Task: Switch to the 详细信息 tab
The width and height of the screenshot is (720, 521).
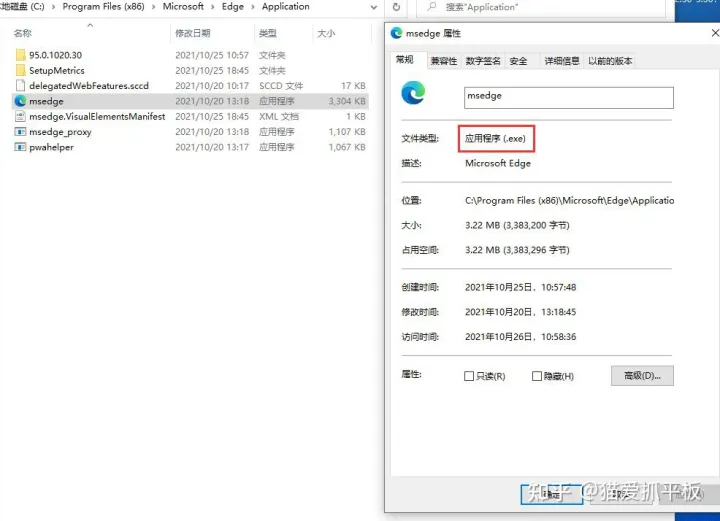Action: [x=562, y=61]
